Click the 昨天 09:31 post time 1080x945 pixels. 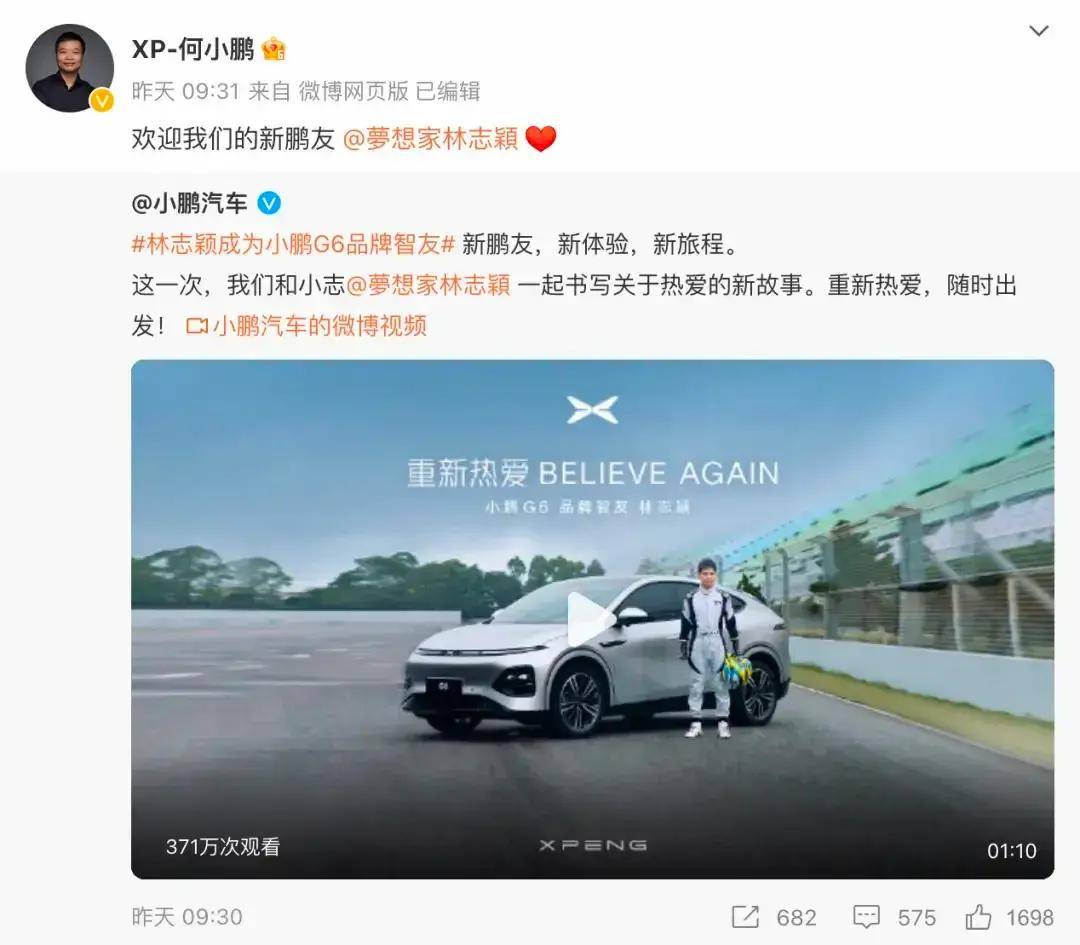coord(185,91)
